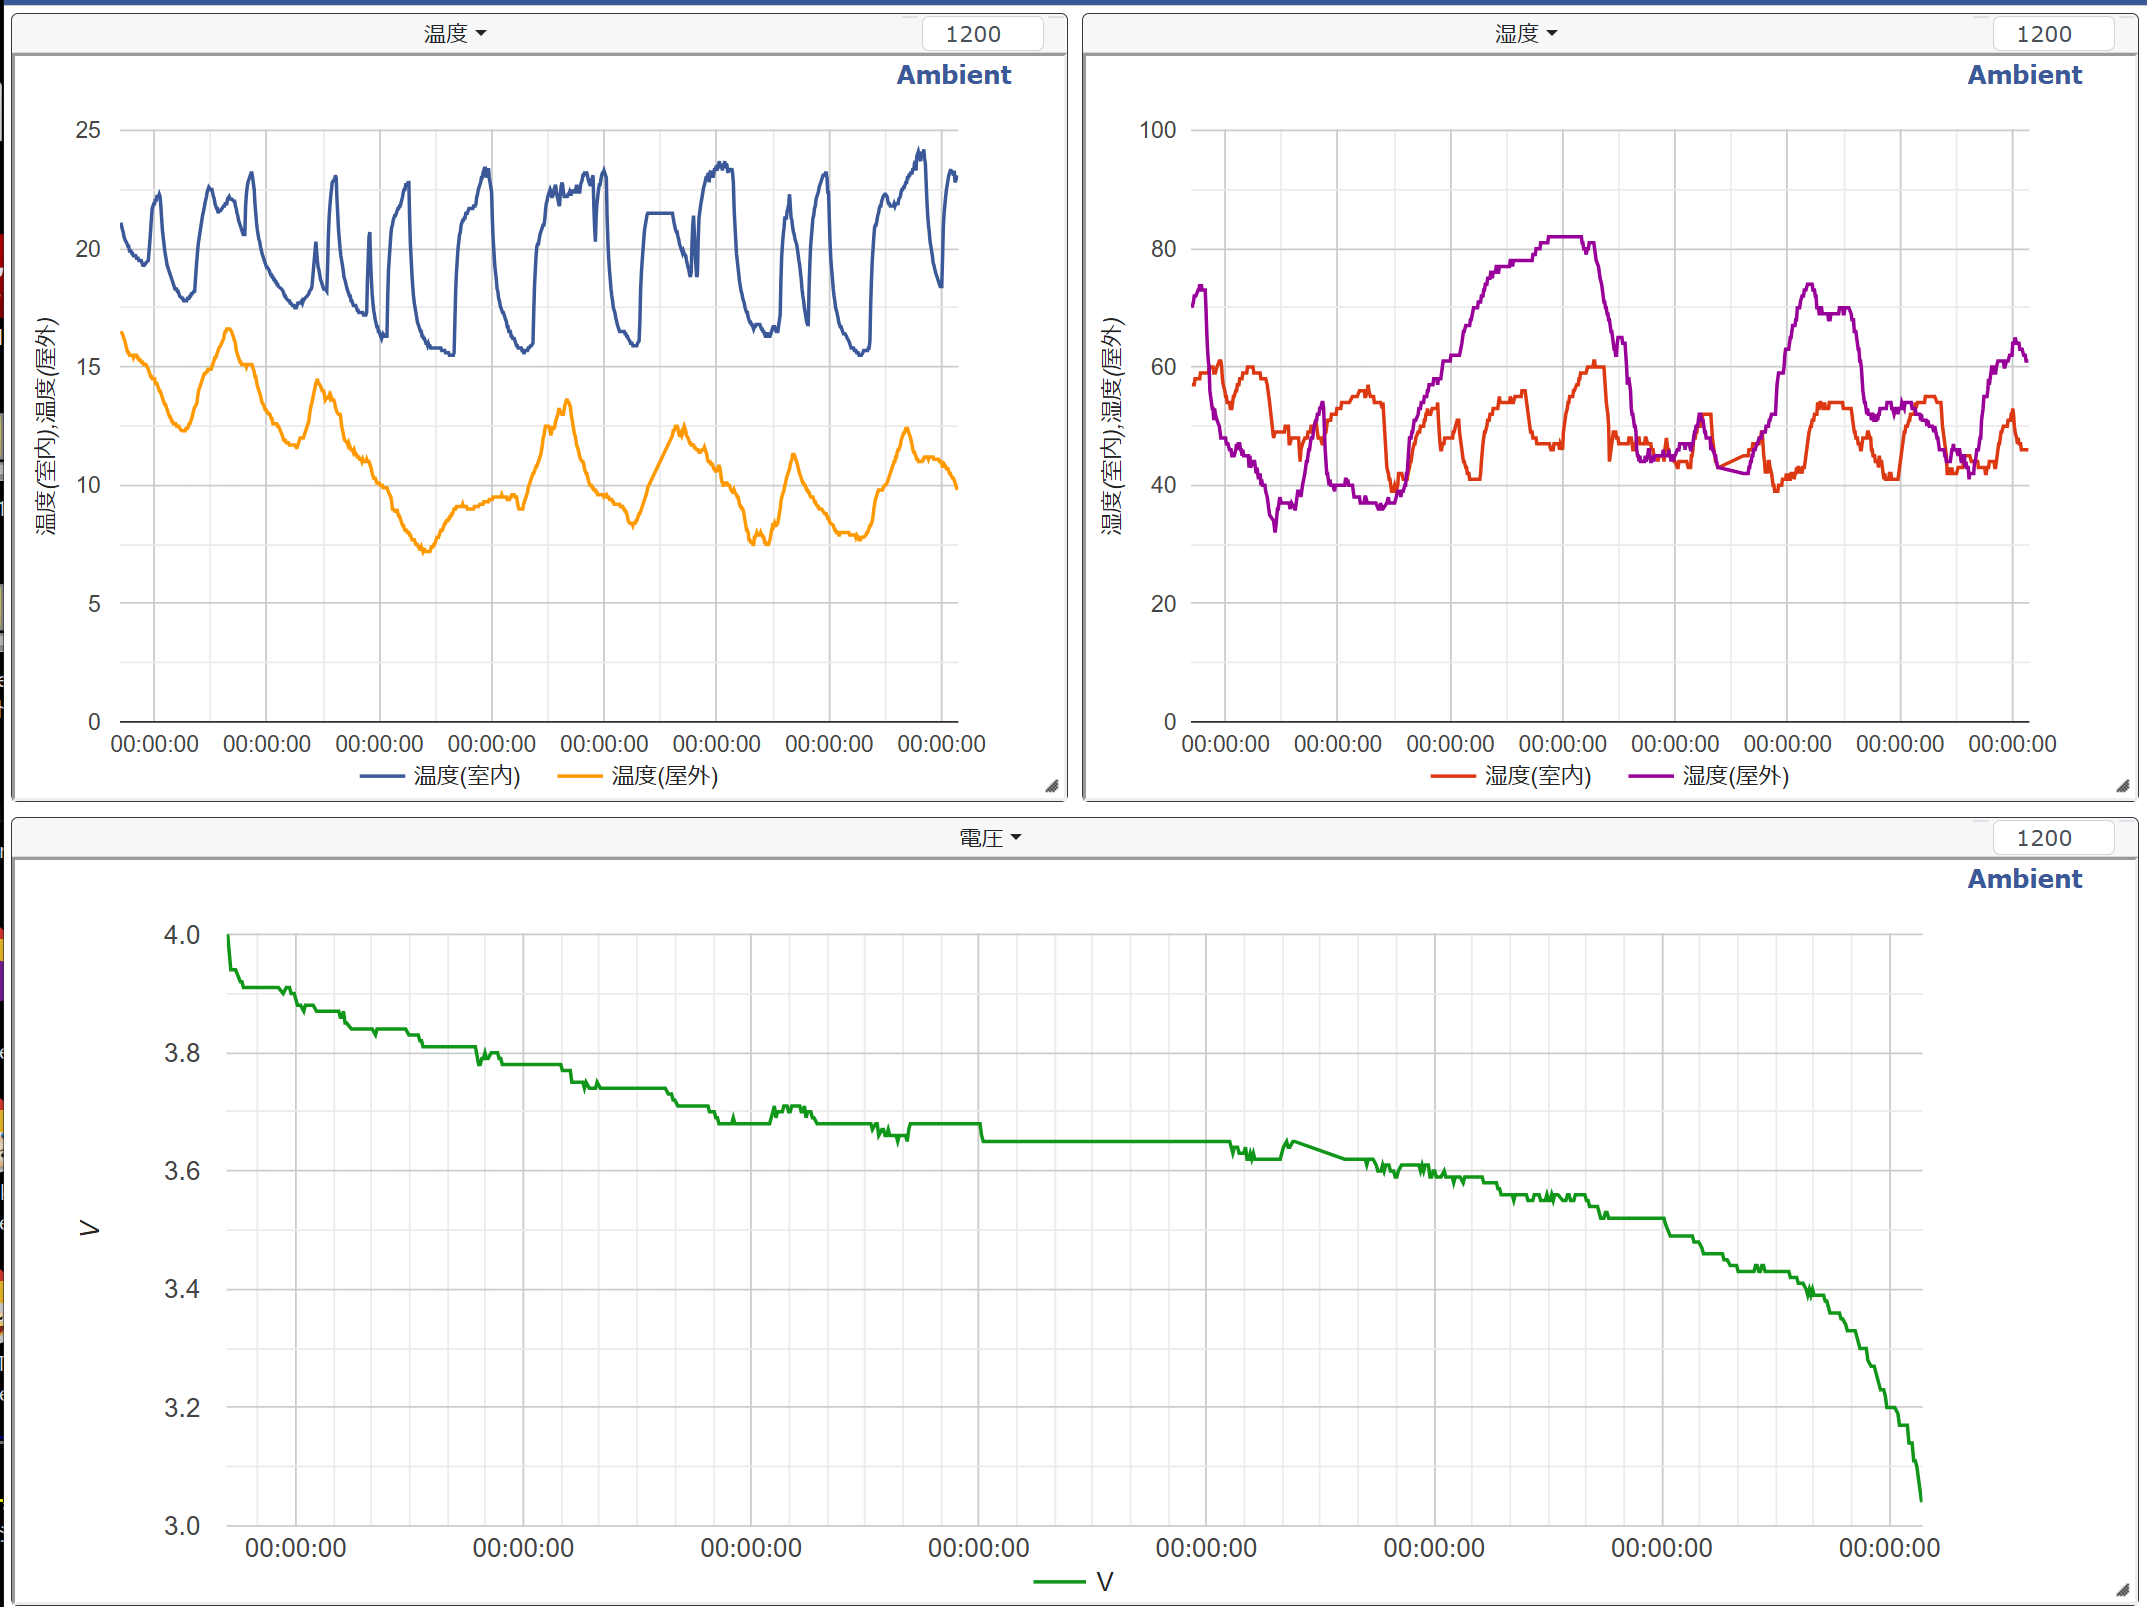This screenshot has height=1607, width=2147.
Task: Follow the Ambient link in voltage chart
Action: [2024, 879]
